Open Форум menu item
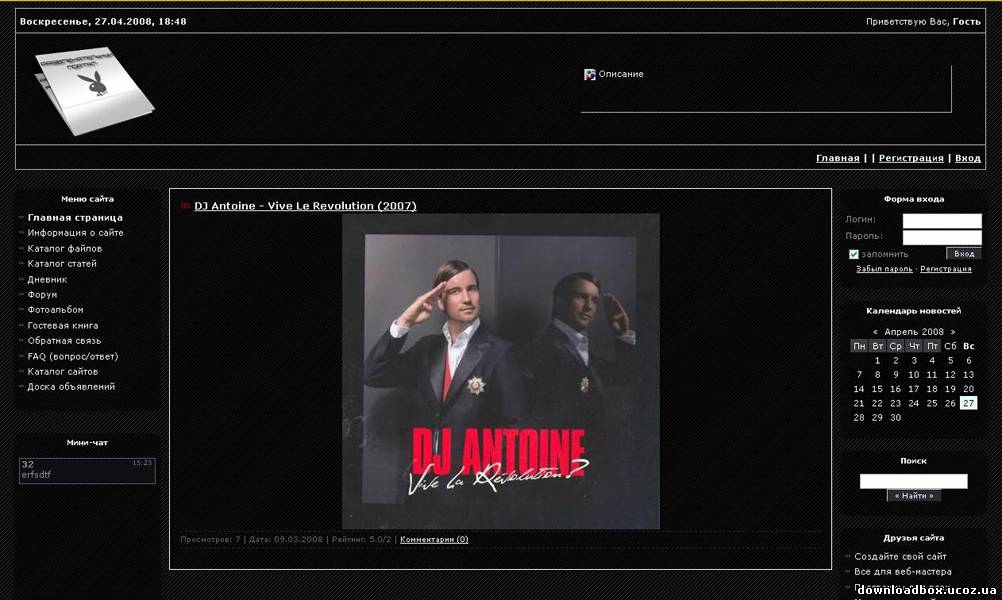Screen dimensions: 1002x600 click(x=42, y=295)
